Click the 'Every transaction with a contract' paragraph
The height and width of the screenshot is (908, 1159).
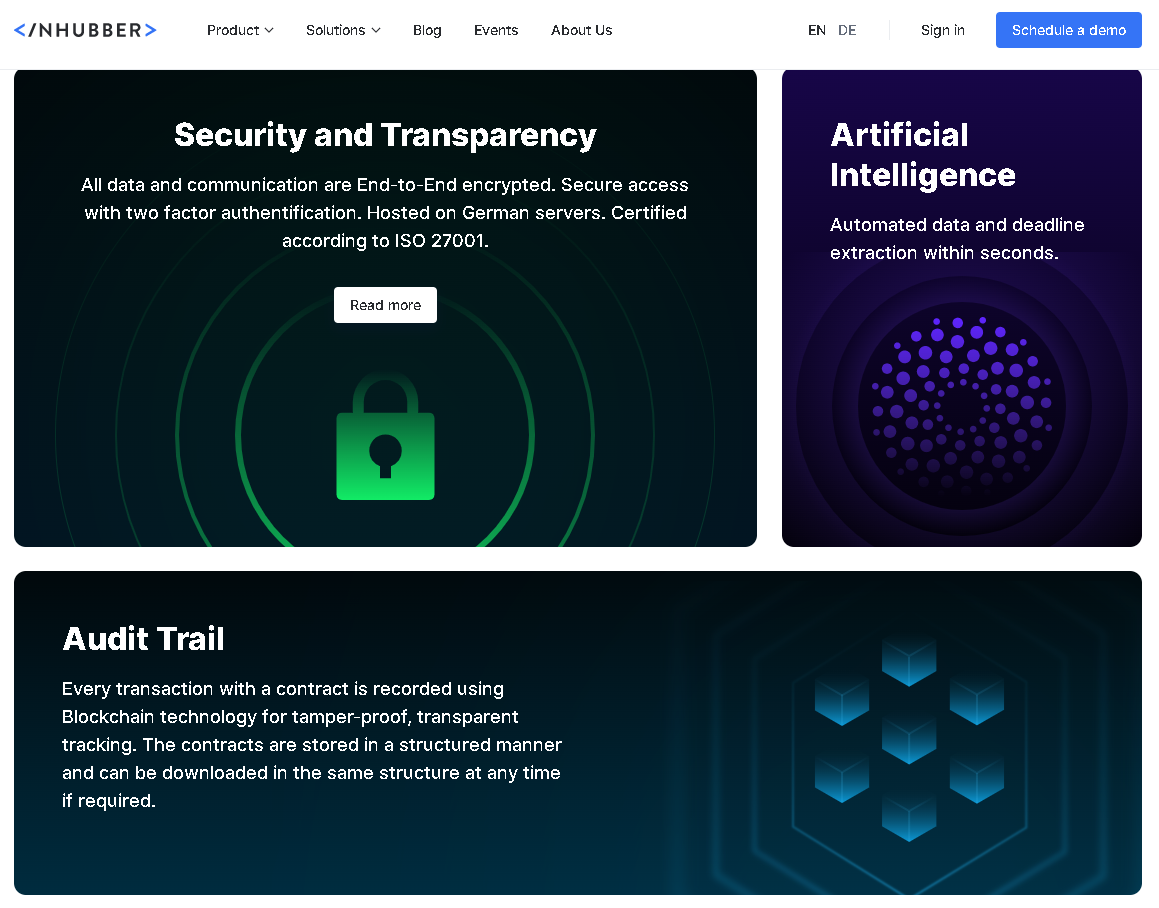point(312,745)
